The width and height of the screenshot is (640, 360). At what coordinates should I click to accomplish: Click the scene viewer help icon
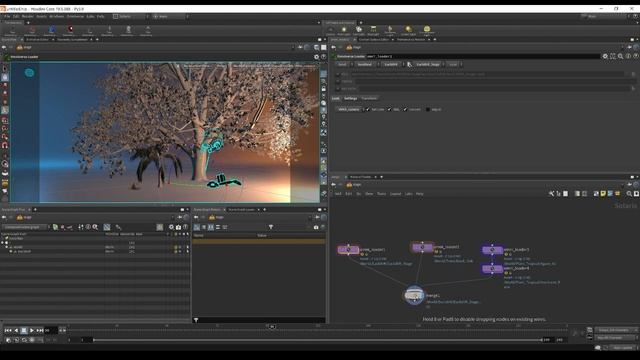point(323,57)
